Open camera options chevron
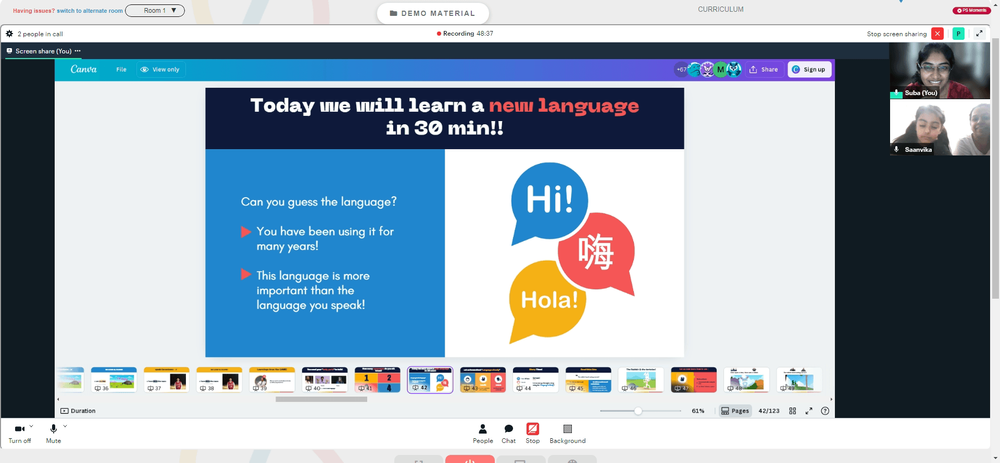 (x=32, y=426)
